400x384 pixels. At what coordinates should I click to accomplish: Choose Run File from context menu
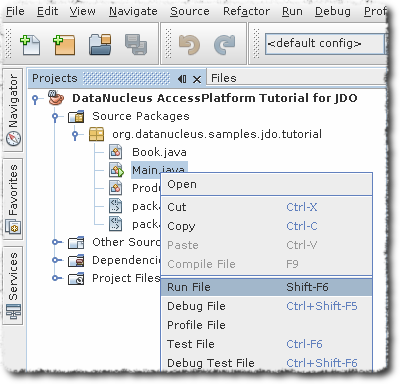tap(266, 287)
